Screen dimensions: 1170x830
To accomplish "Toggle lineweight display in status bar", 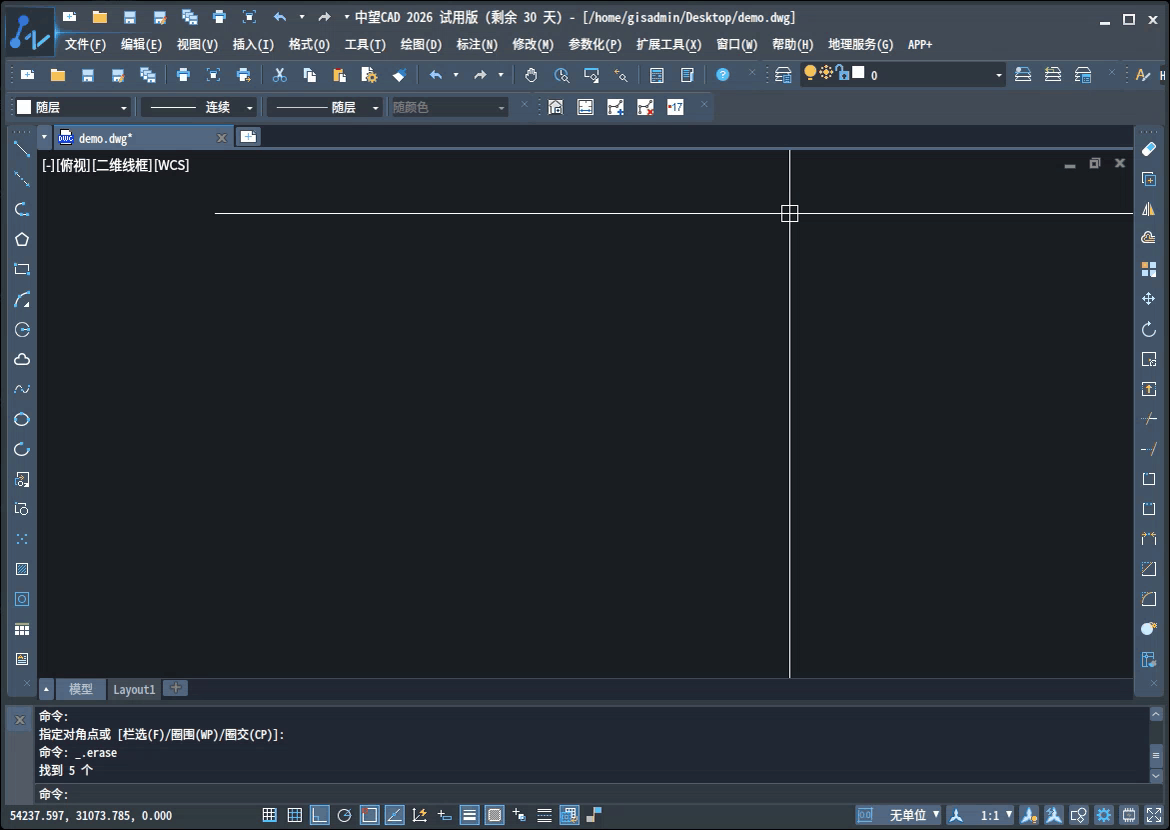I will coord(469,815).
